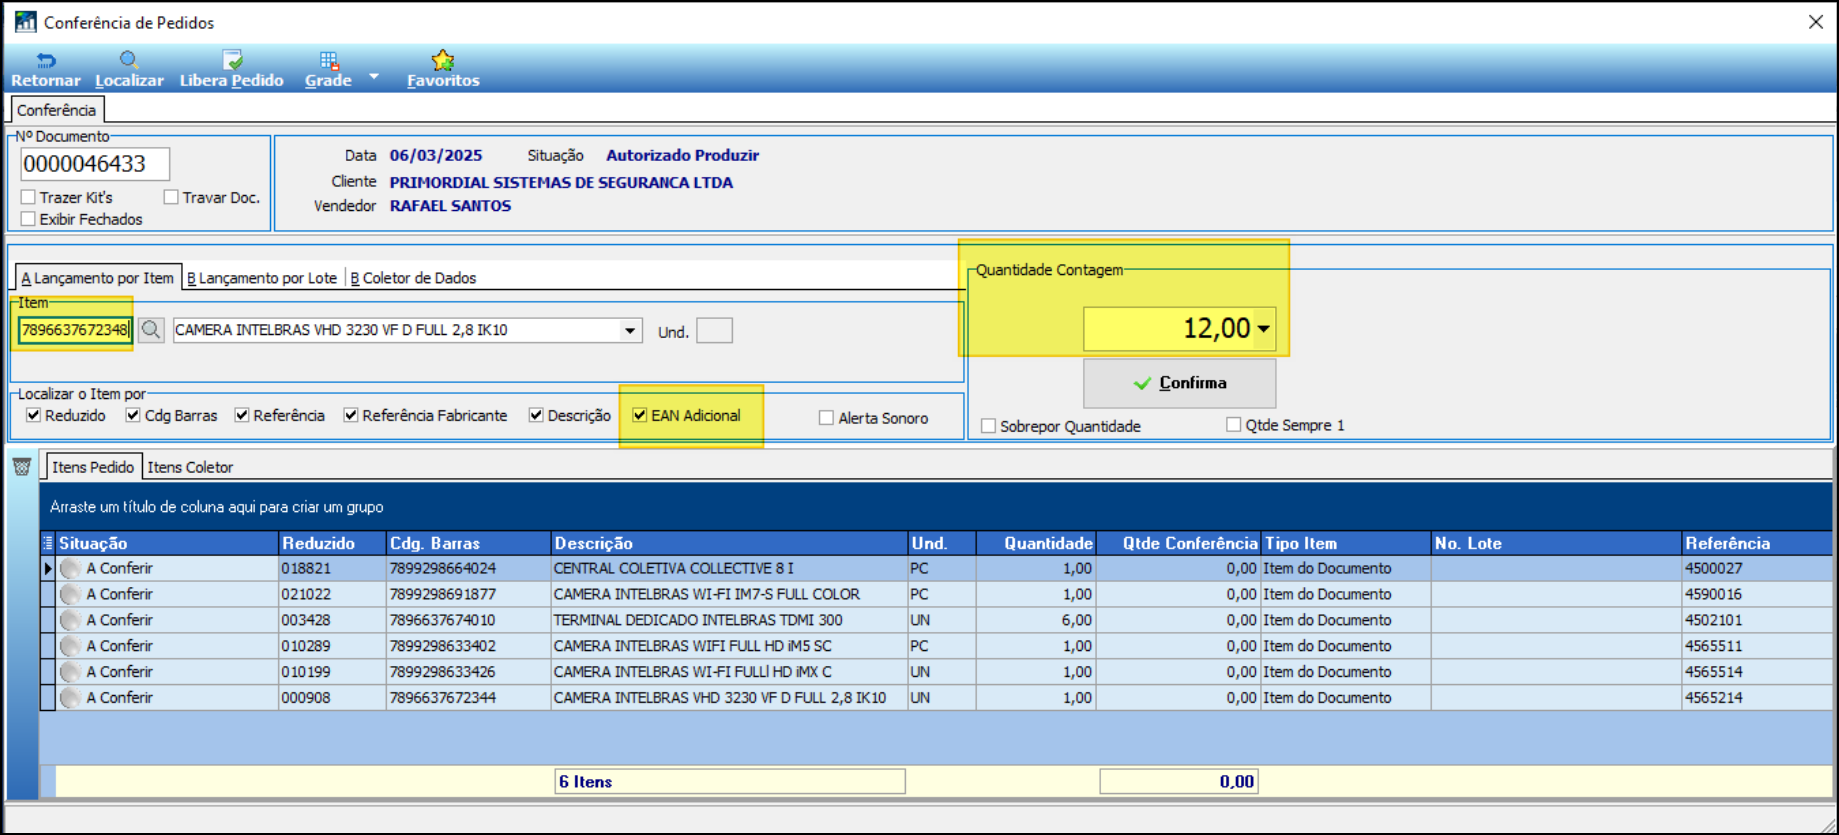
Task: Click the Nº Documento input field
Action: click(95, 164)
